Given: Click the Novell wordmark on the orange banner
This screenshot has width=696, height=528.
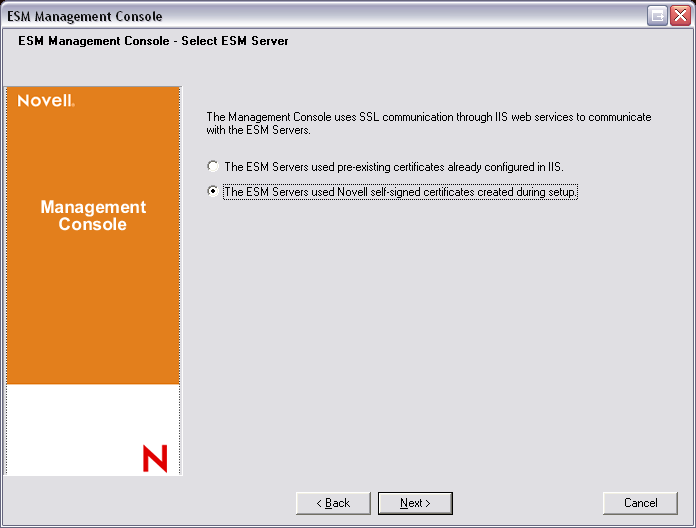Looking at the screenshot, I should [x=46, y=101].
